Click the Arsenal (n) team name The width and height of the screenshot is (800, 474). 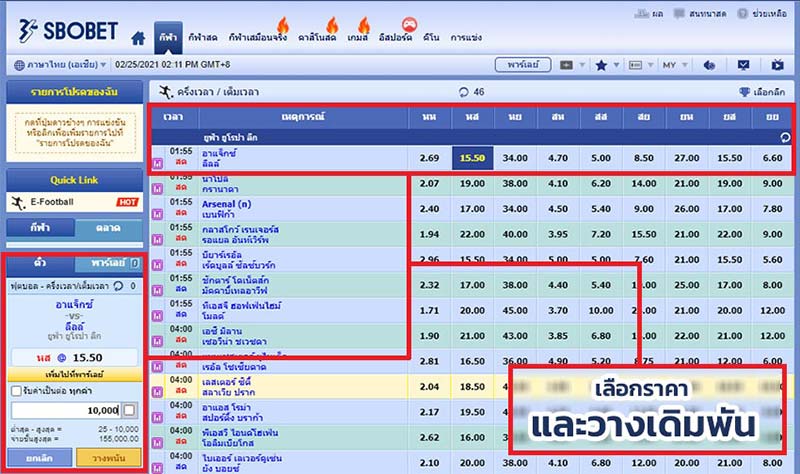[227, 204]
